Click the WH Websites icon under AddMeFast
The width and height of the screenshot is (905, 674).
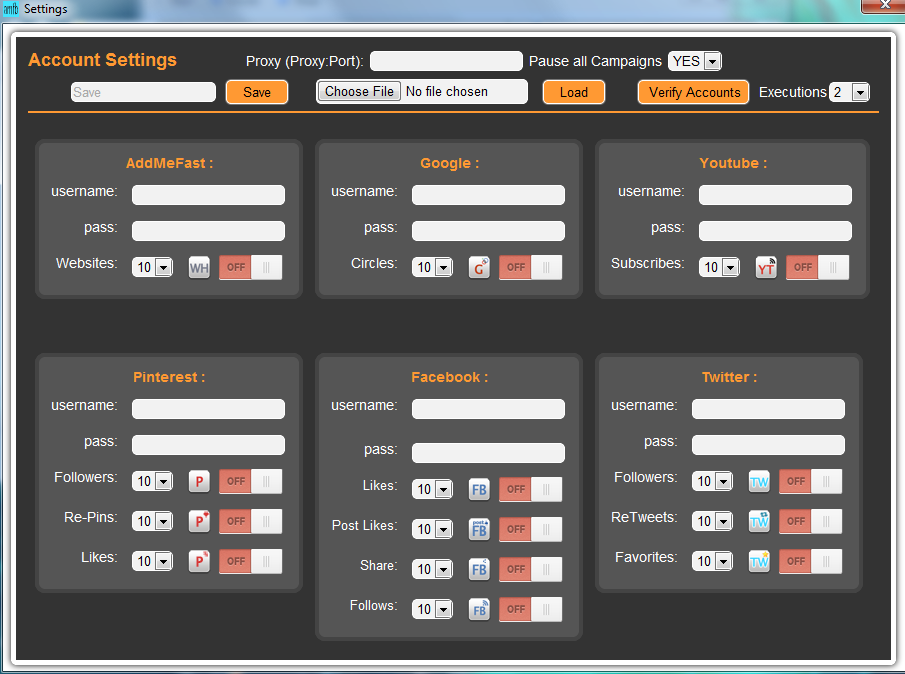199,268
